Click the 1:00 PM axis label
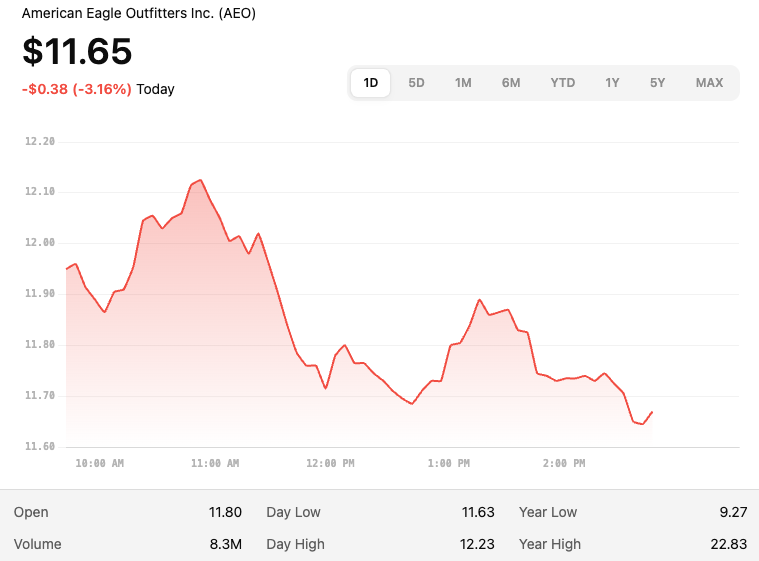This screenshot has height=561, width=759. click(449, 463)
